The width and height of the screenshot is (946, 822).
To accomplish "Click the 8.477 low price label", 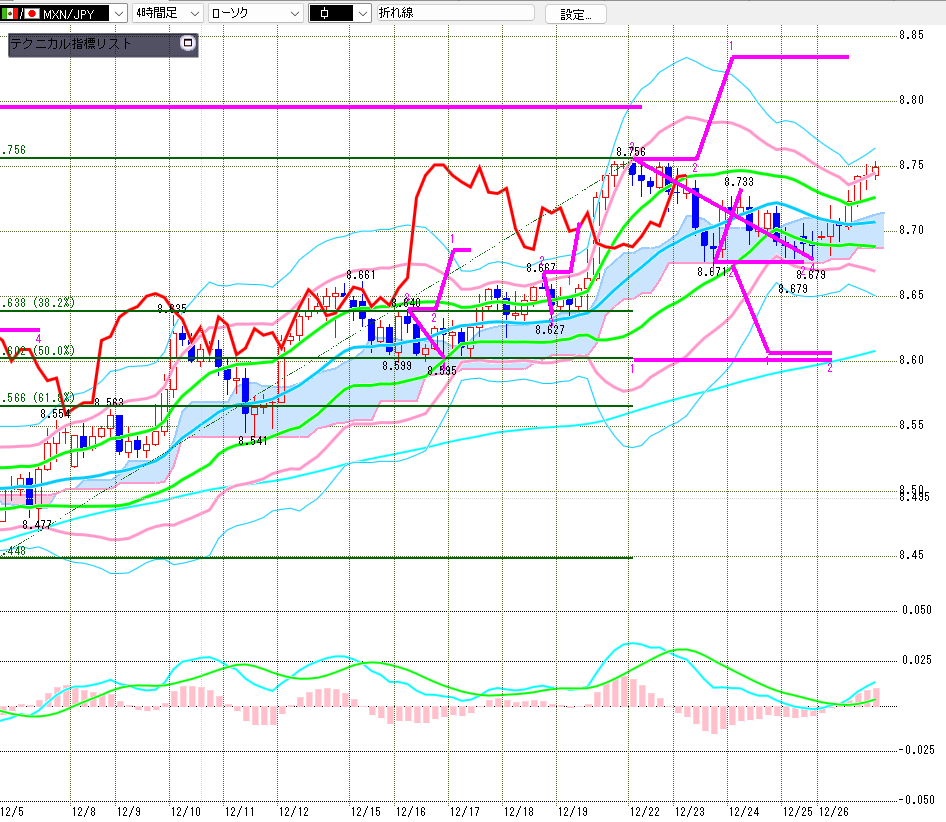I will pyautogui.click(x=37, y=524).
